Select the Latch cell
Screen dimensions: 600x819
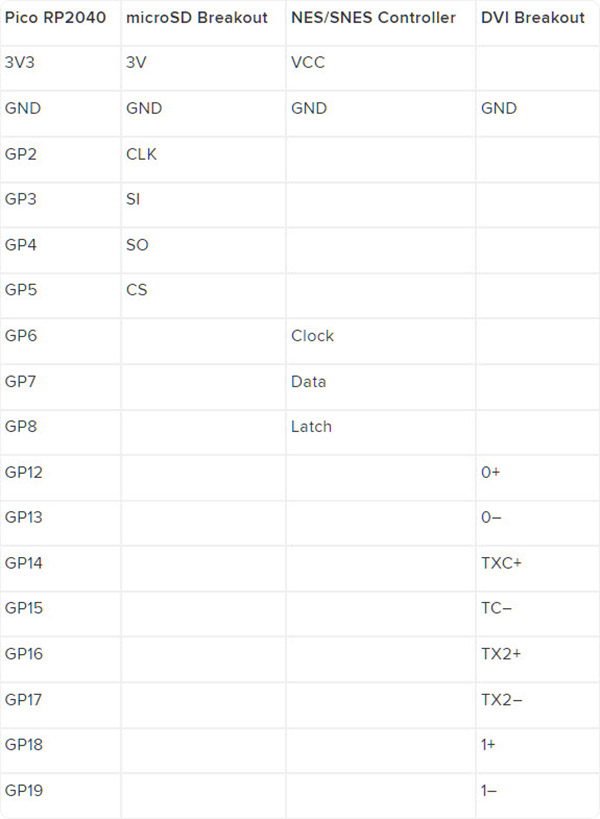pyautogui.click(x=311, y=426)
